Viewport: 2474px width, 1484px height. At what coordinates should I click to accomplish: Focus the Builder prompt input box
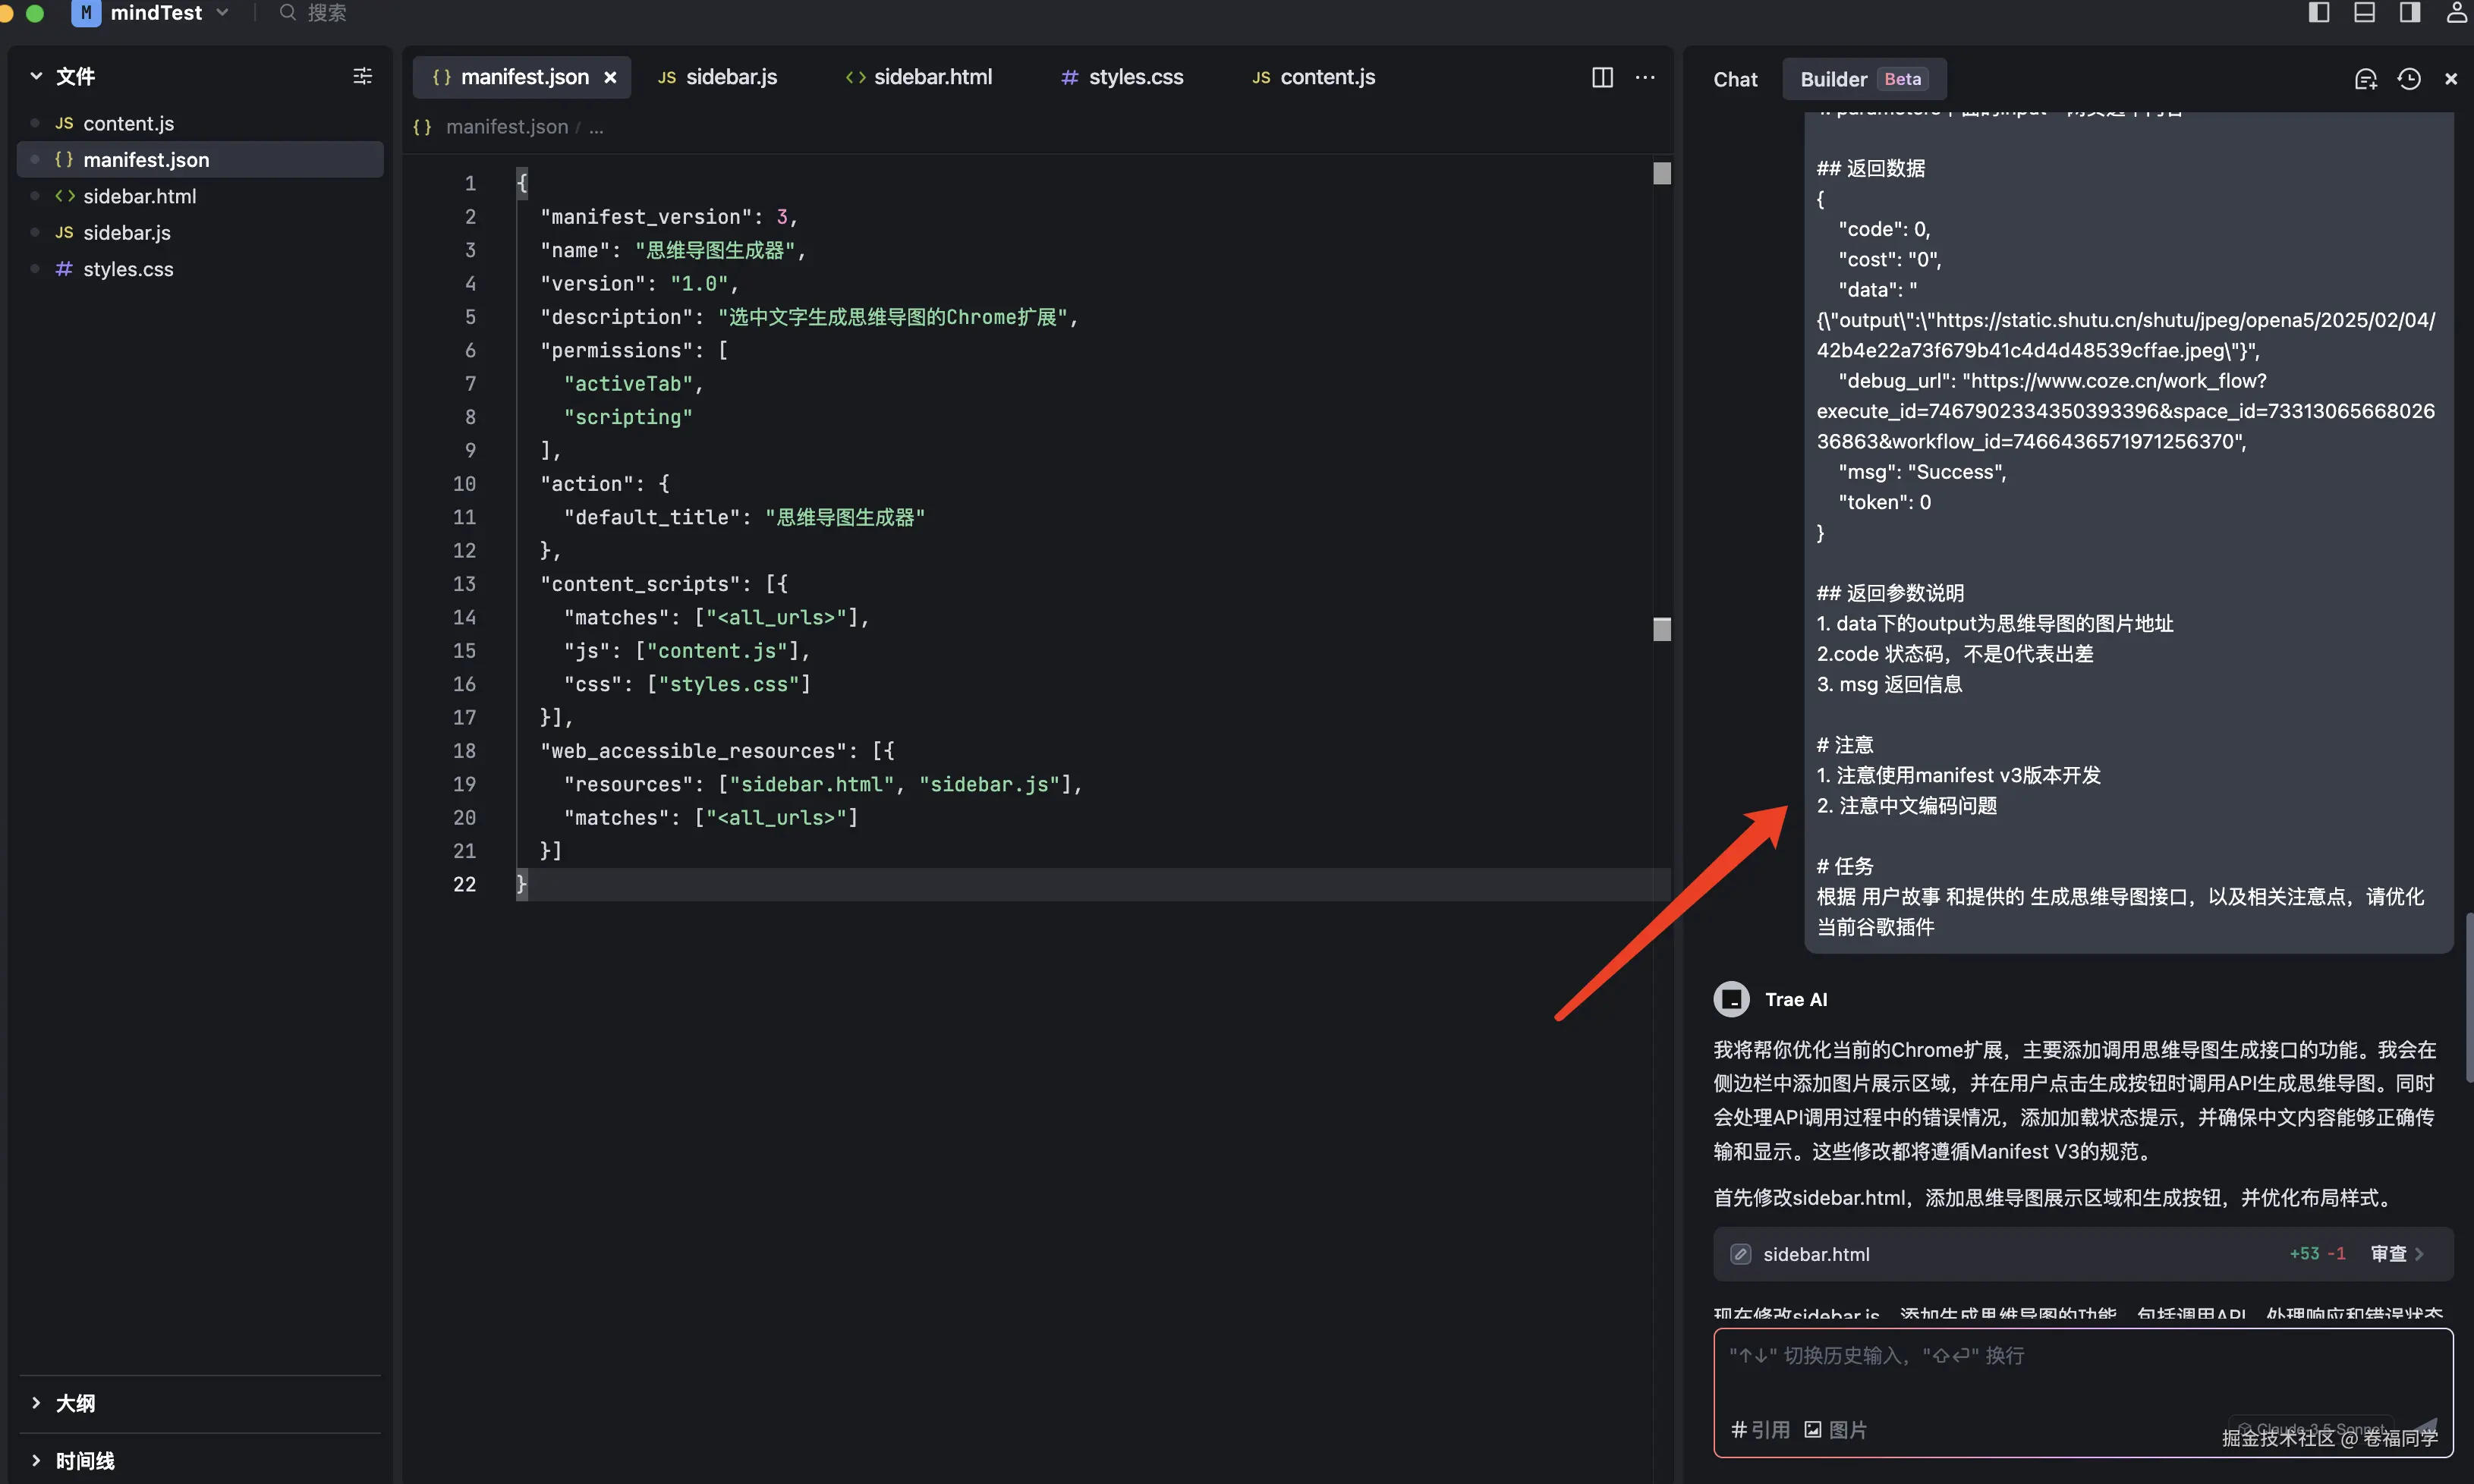pos(2080,1375)
